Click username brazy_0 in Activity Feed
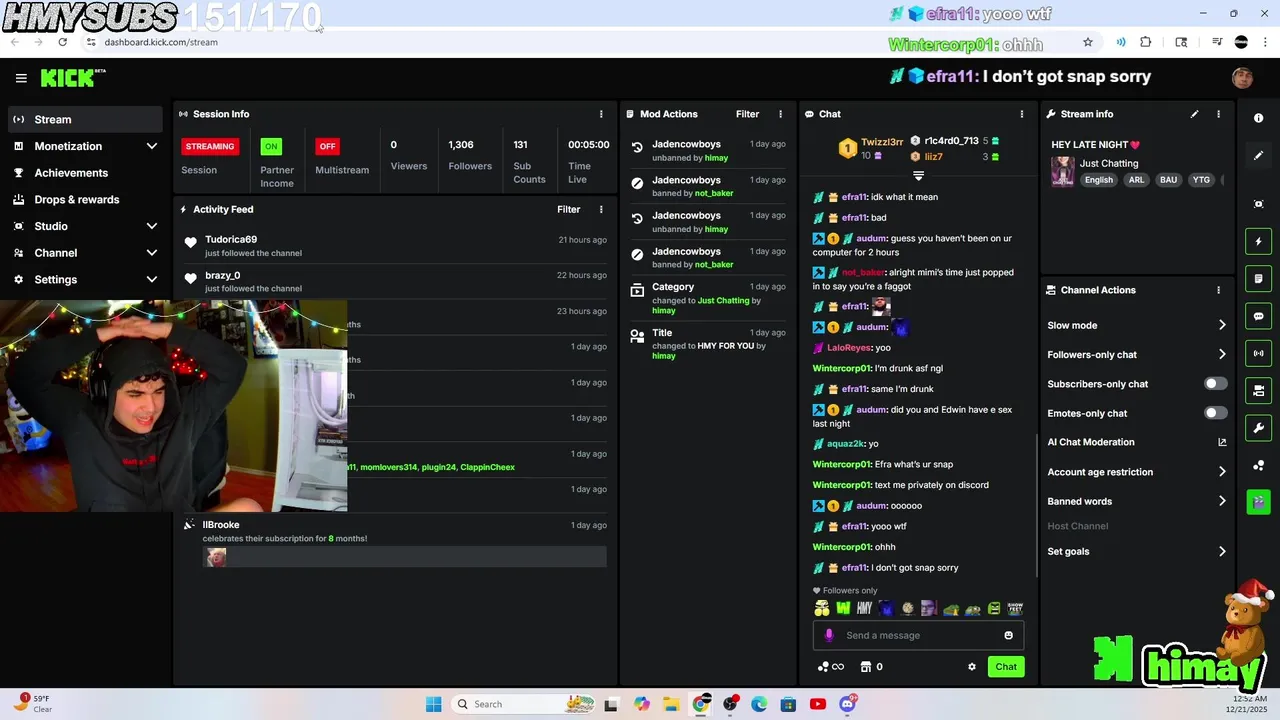 tap(222, 275)
